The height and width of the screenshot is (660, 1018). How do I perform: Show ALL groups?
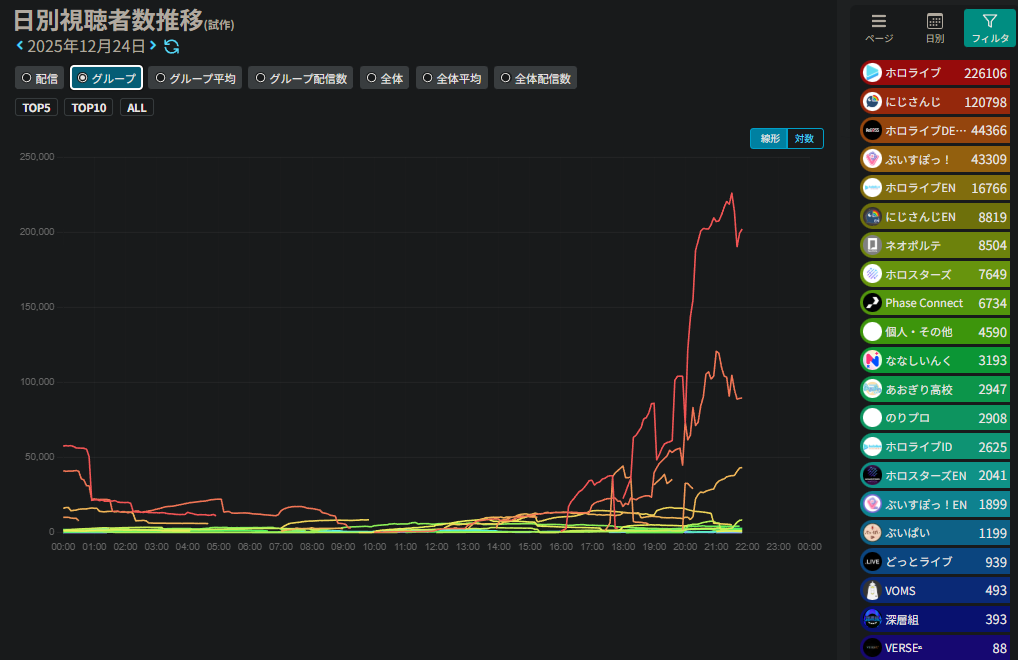coord(137,108)
